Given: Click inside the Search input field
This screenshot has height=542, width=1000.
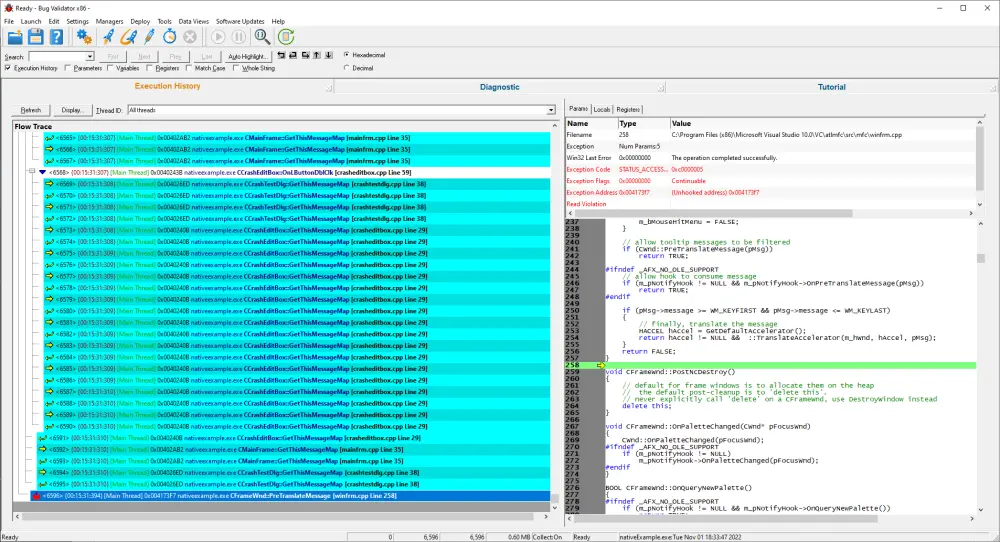Looking at the screenshot, I should point(57,57).
